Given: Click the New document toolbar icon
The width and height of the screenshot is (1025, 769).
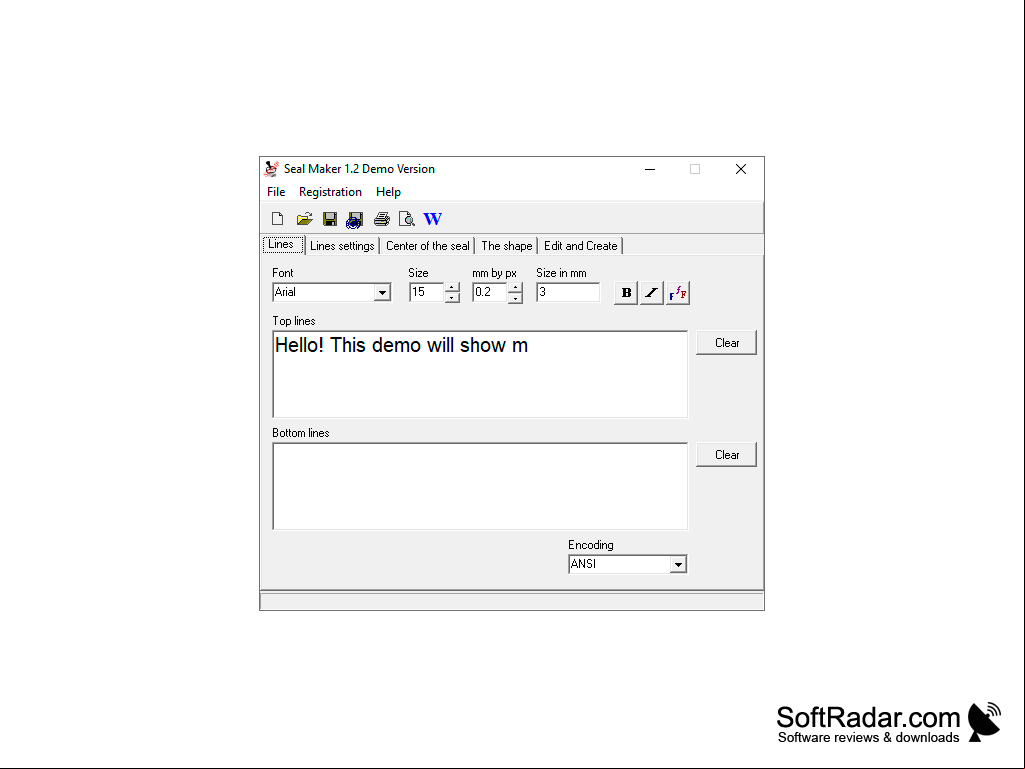Looking at the screenshot, I should [x=277, y=219].
